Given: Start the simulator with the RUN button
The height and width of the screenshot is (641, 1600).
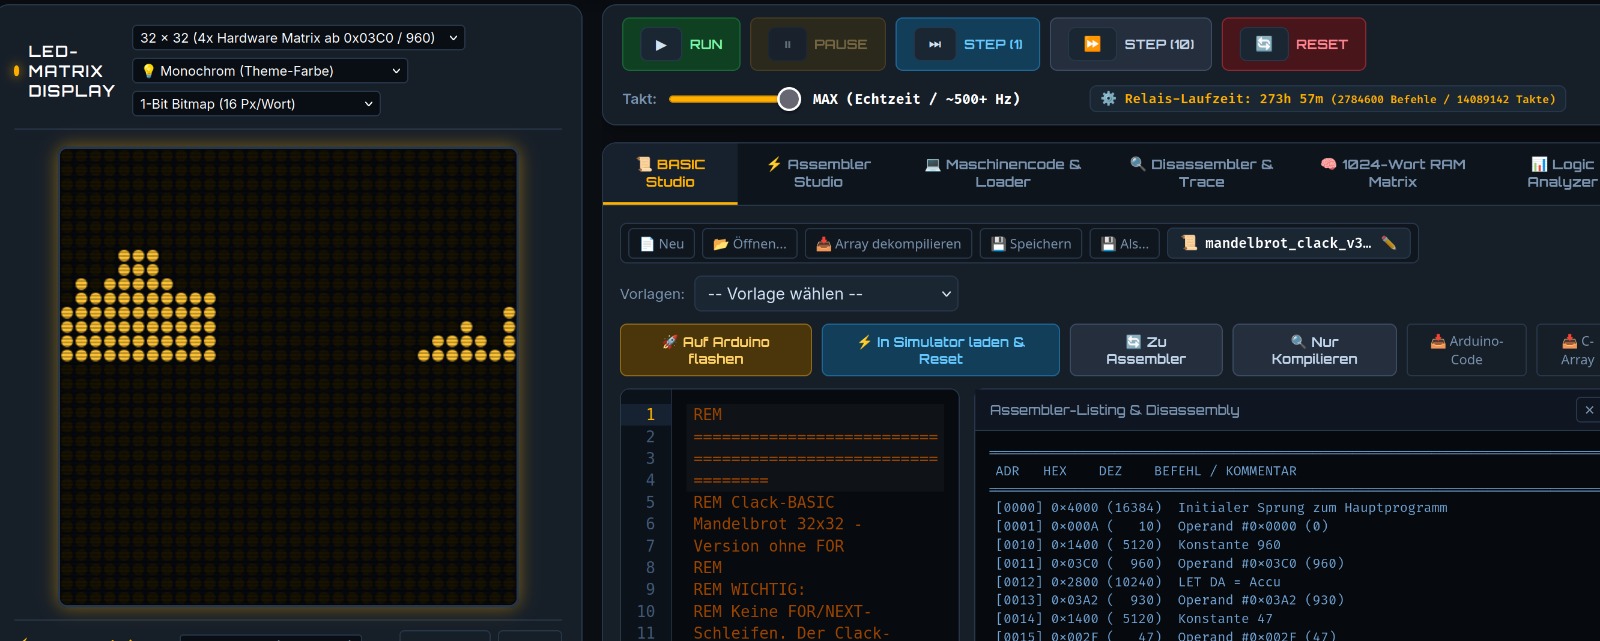Looking at the screenshot, I should (681, 44).
